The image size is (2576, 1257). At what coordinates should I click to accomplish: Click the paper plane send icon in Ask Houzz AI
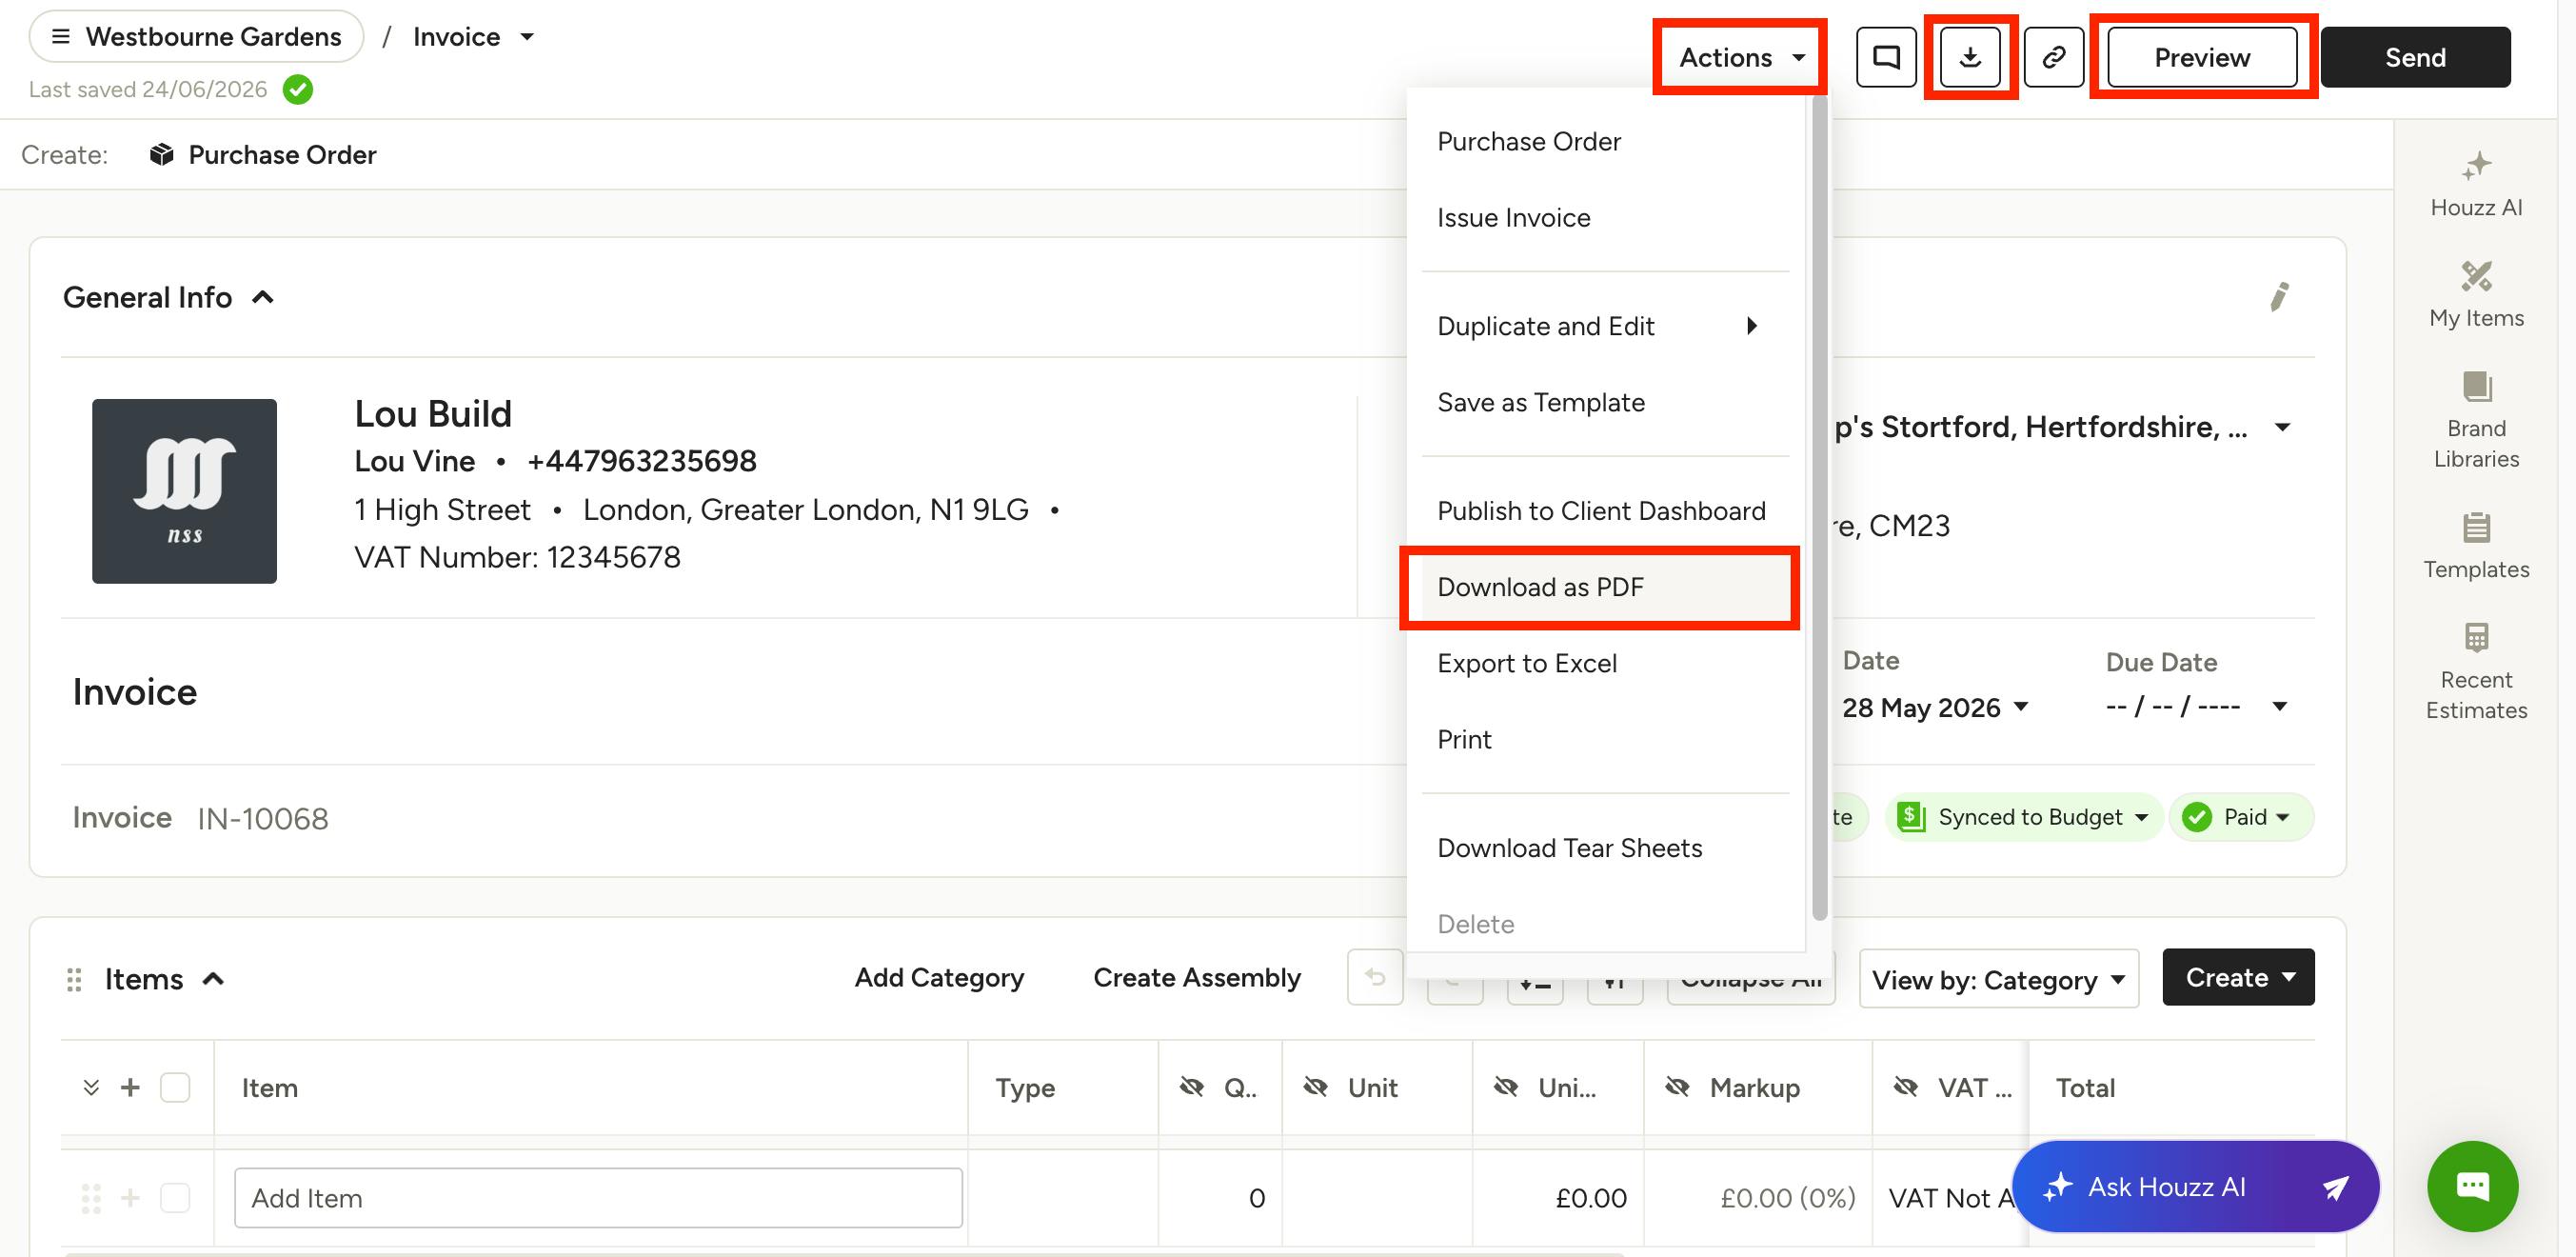pos(2335,1187)
